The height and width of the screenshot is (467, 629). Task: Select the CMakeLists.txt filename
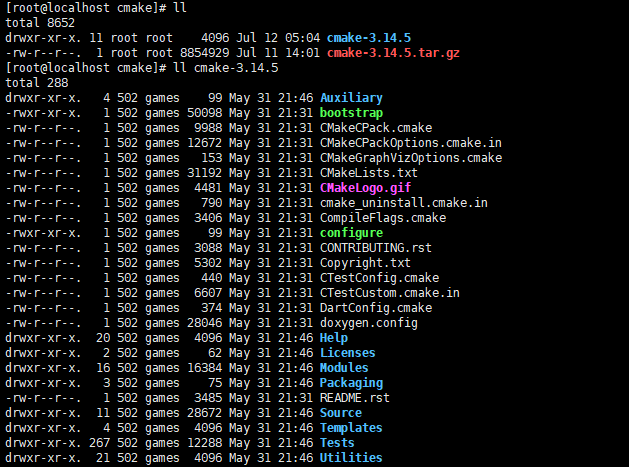[x=369, y=173]
